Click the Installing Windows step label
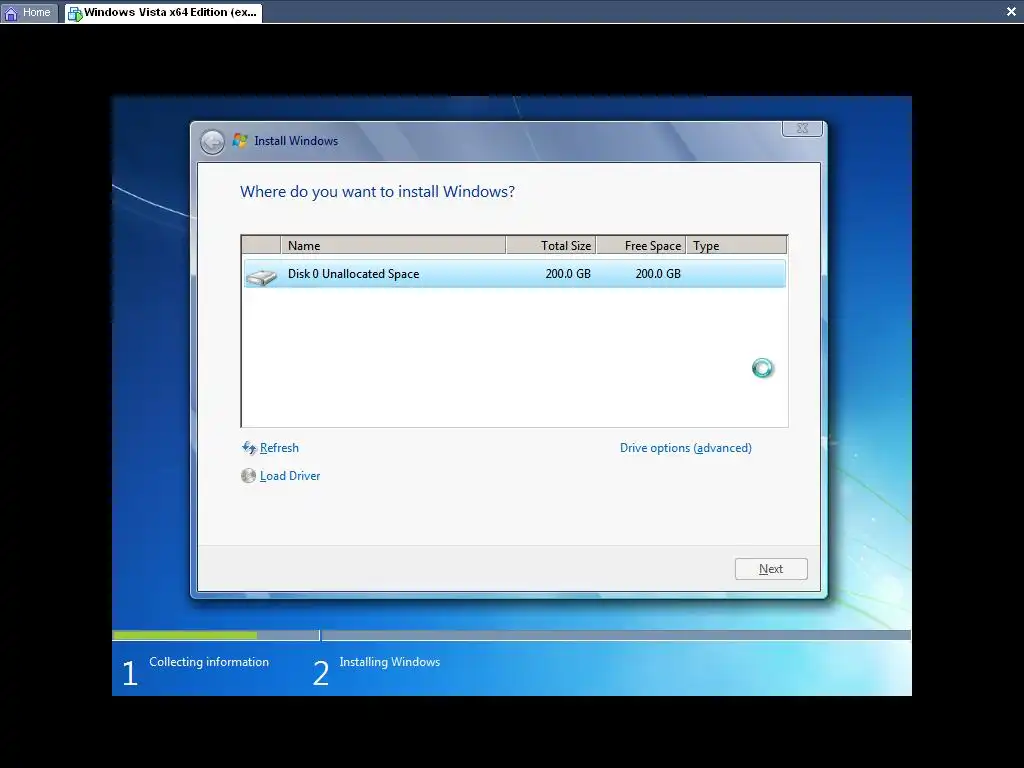Viewport: 1024px width, 768px height. click(390, 662)
